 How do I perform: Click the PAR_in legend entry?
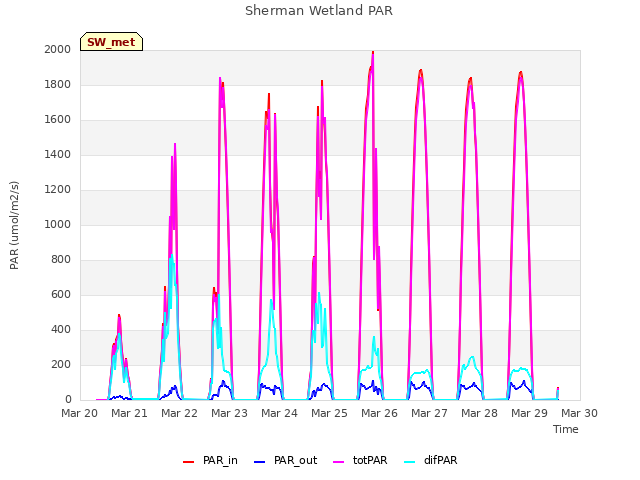210,460
